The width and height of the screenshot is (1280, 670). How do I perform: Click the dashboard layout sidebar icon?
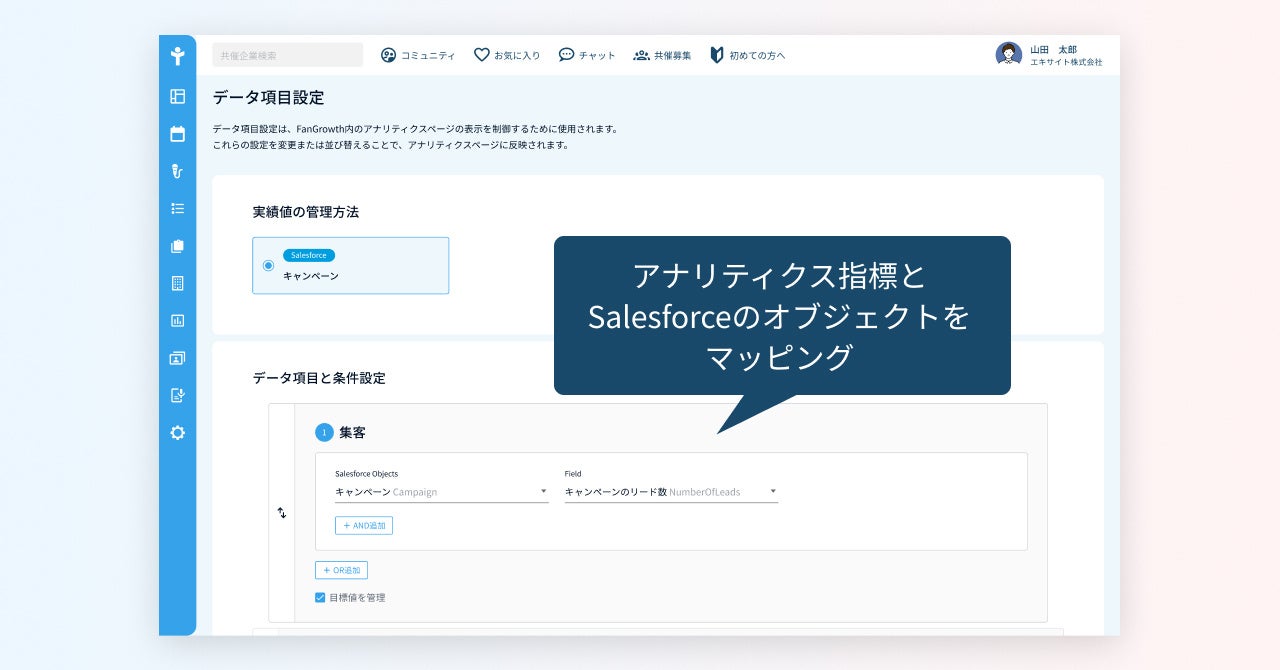point(177,96)
